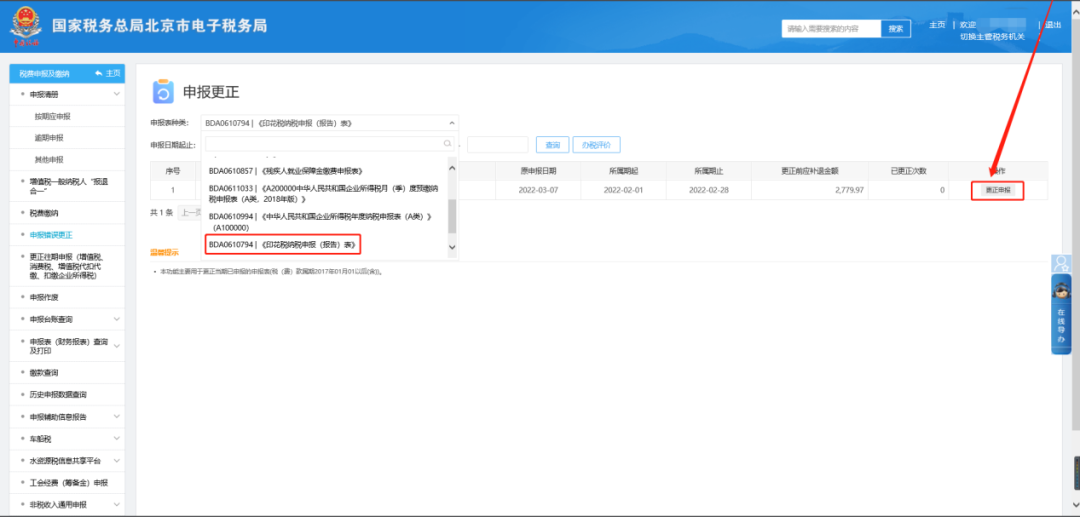The height and width of the screenshot is (517, 1080).
Task: Select 残疾人就业保障金缴费申报表 option
Action: tap(286, 171)
